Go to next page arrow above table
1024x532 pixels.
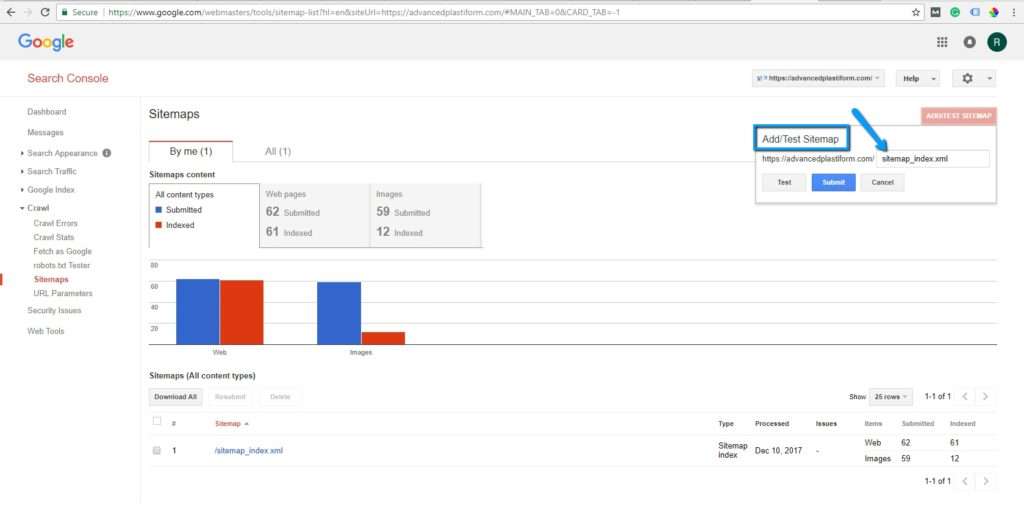[x=985, y=396]
